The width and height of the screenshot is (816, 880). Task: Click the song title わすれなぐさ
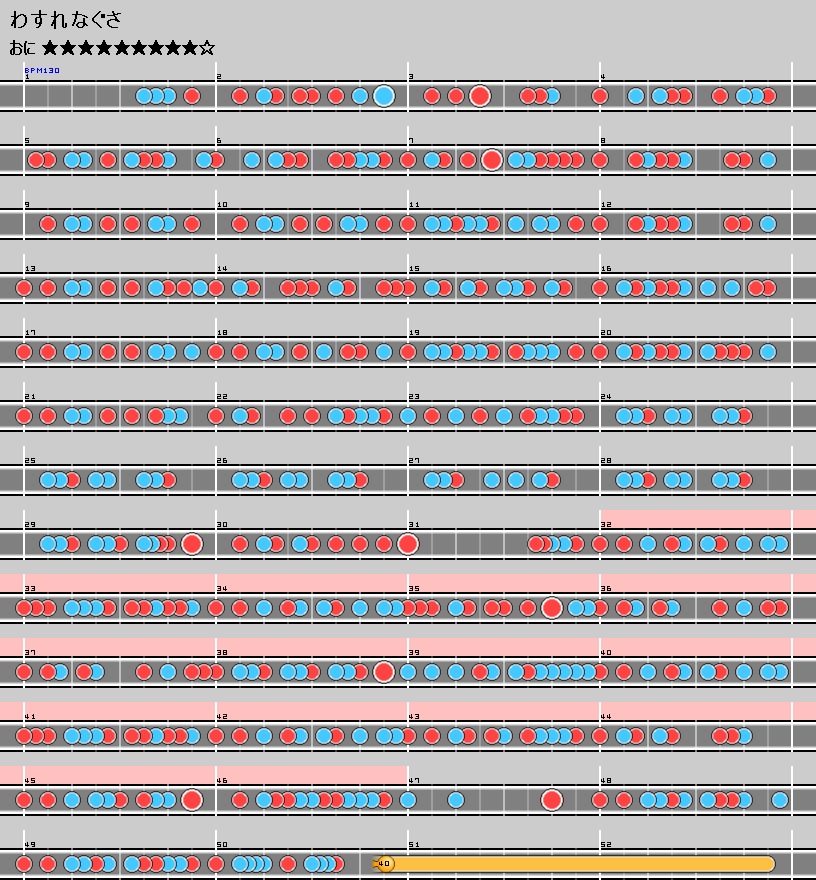pos(66,20)
